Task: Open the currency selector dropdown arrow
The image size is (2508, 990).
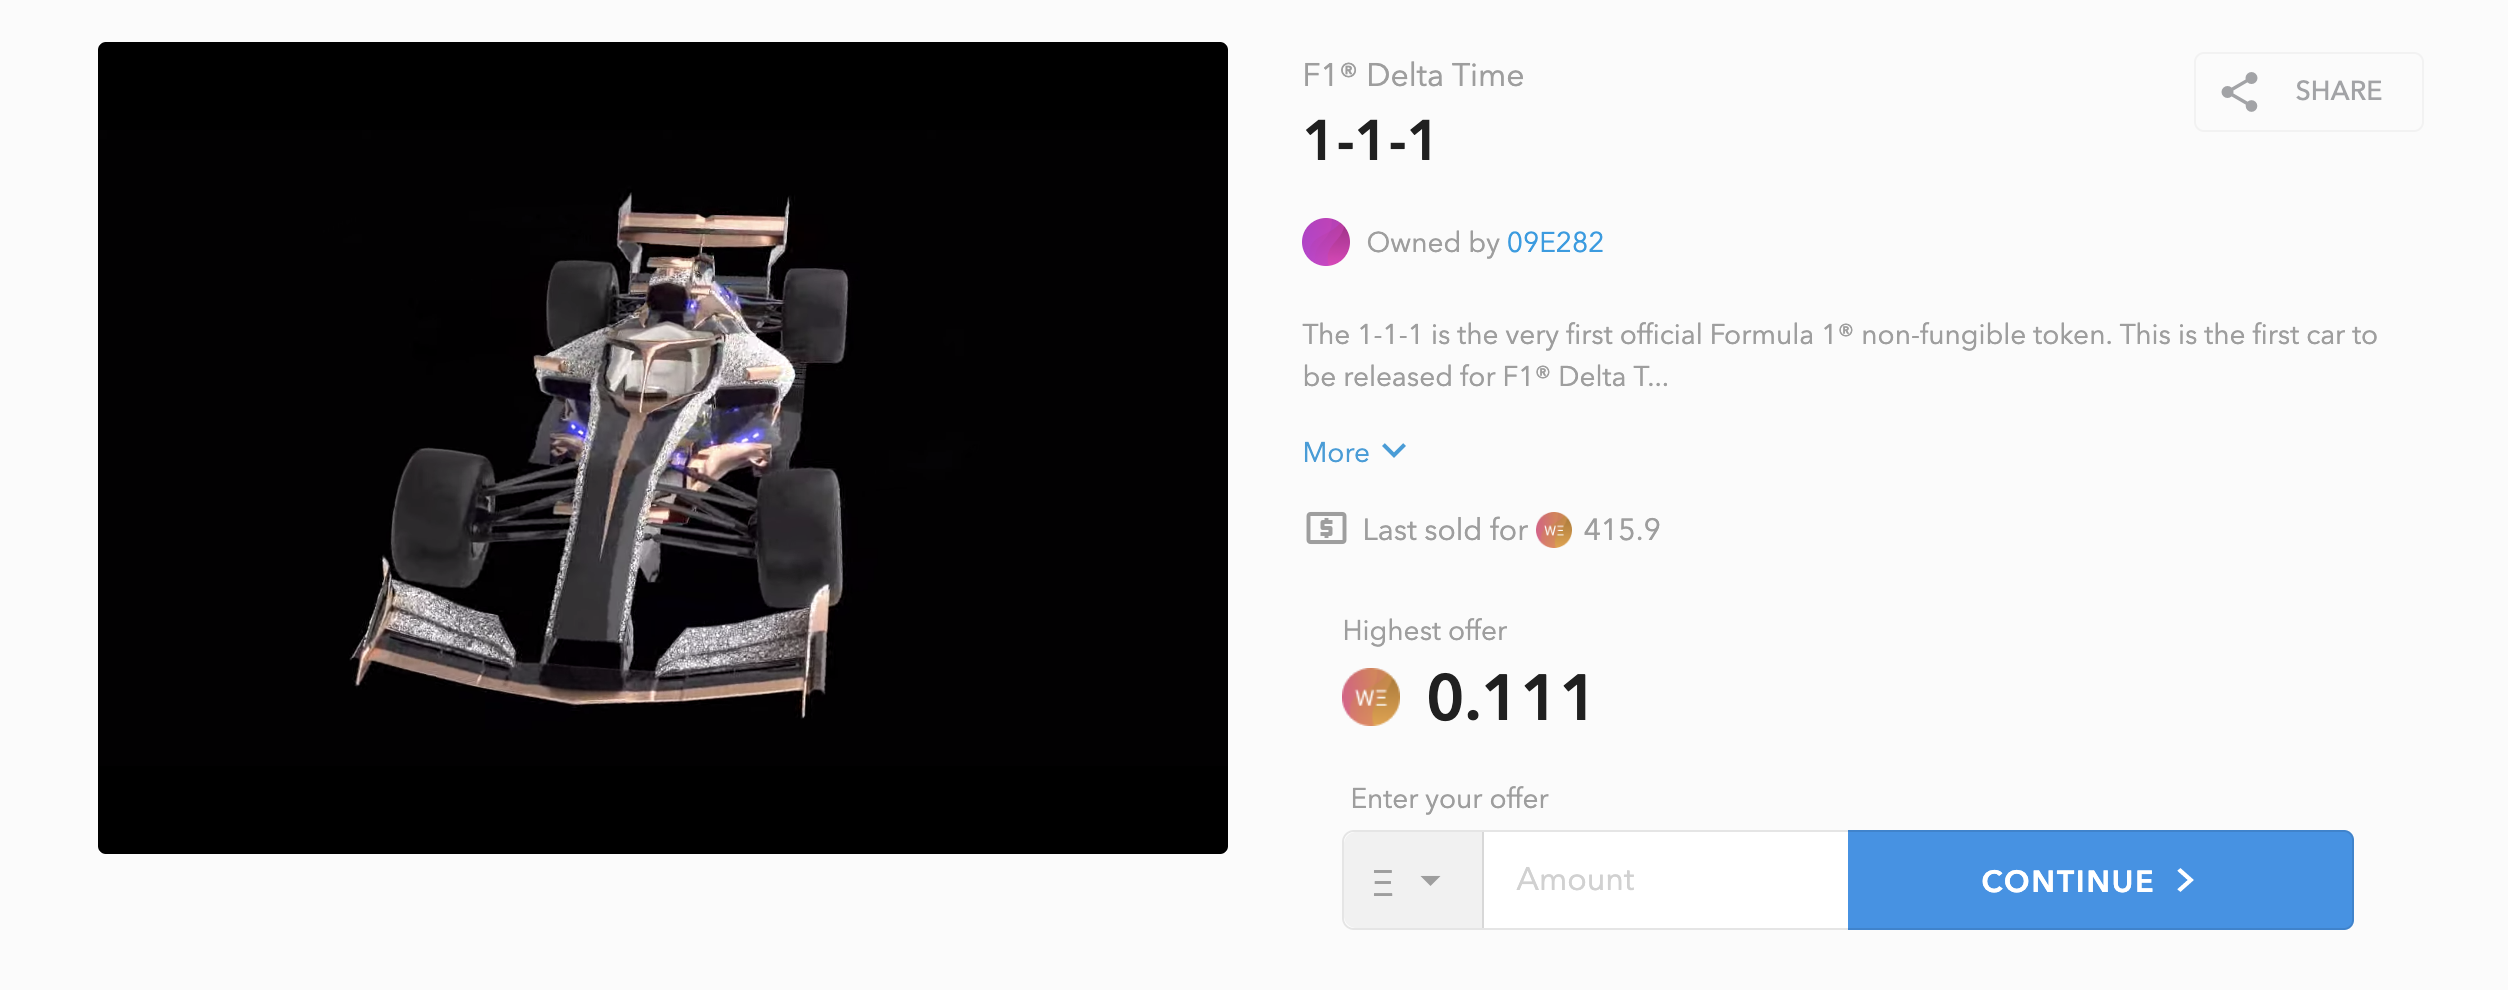Action: [1431, 881]
